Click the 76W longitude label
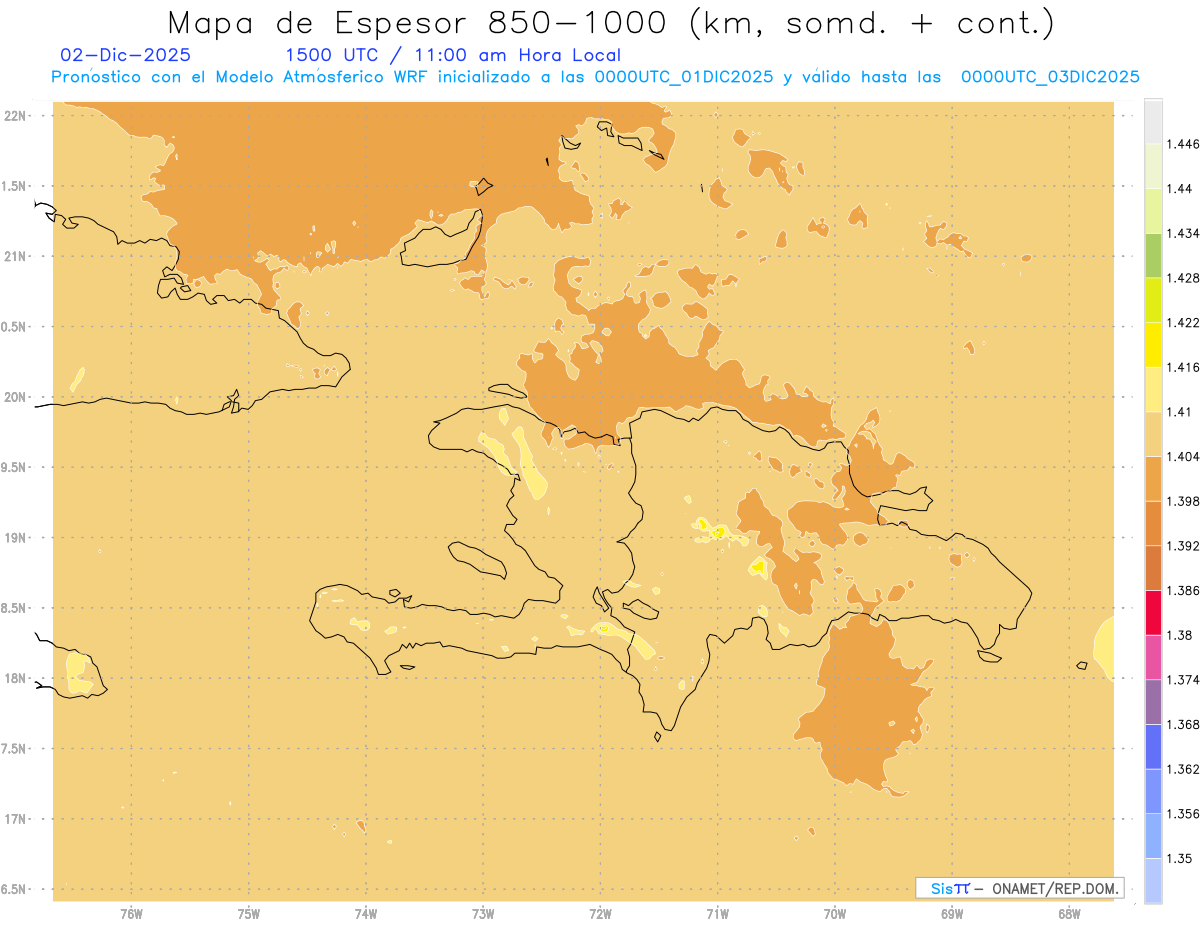Viewport: 1200px width, 927px height. 131,913
